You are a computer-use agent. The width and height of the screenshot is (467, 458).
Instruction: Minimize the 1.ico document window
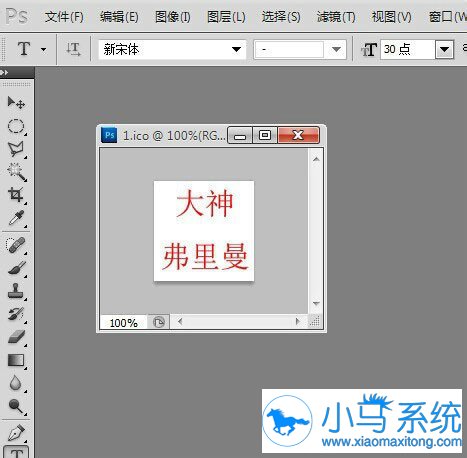pyautogui.click(x=240, y=135)
